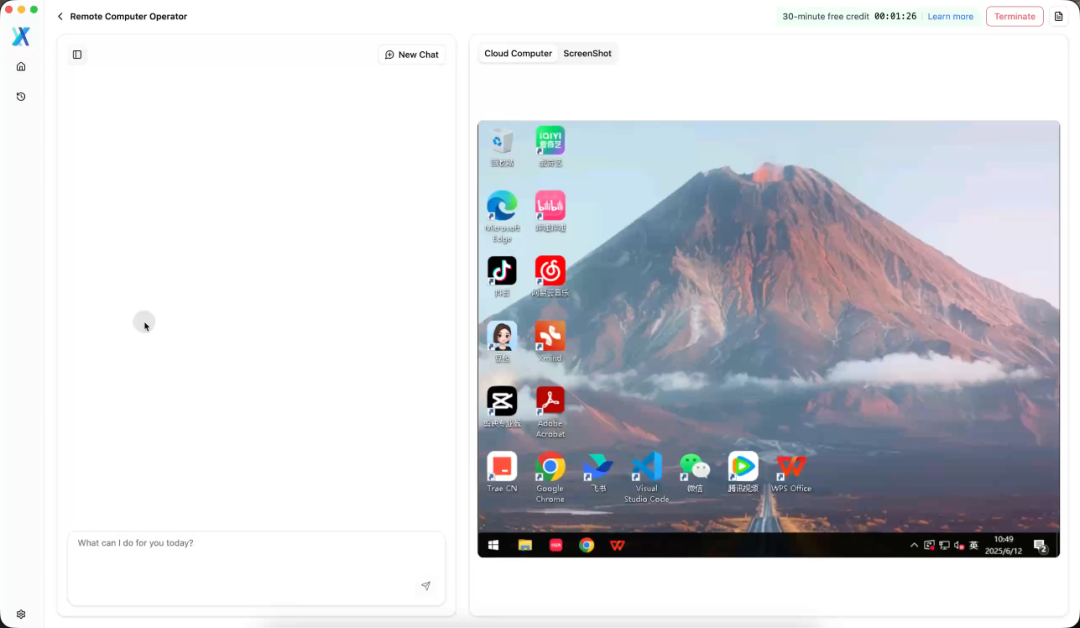Select the iQIYI desktop icon
This screenshot has width=1080, height=628.
(x=550, y=147)
